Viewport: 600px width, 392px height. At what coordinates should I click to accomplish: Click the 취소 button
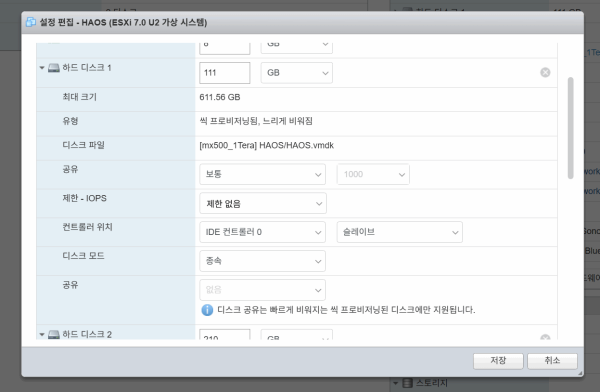pyautogui.click(x=552, y=361)
